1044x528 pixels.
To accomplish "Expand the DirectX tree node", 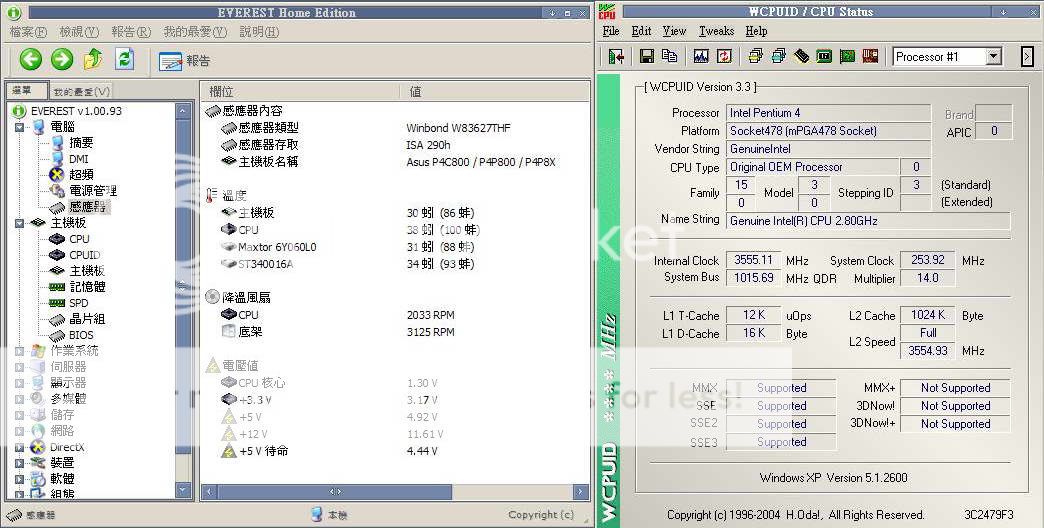I will tap(20, 447).
